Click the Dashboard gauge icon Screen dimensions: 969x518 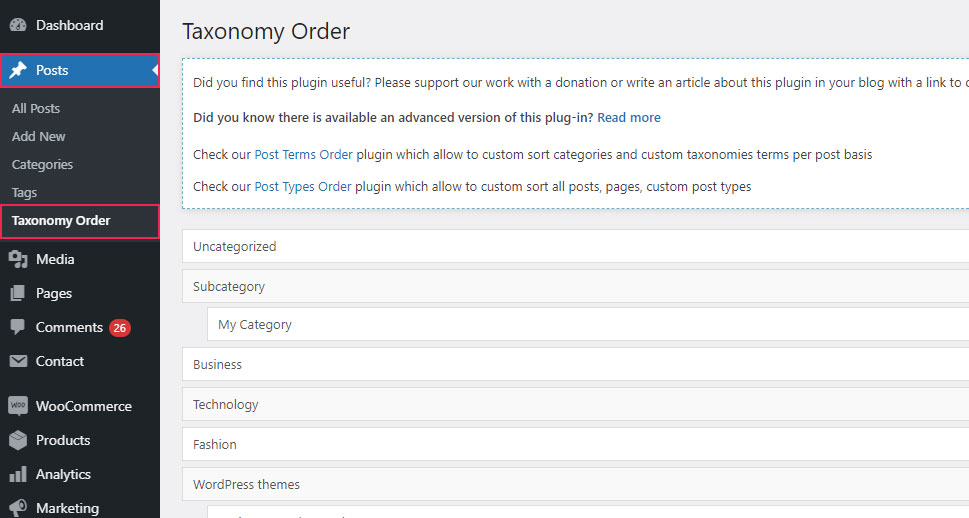point(18,25)
